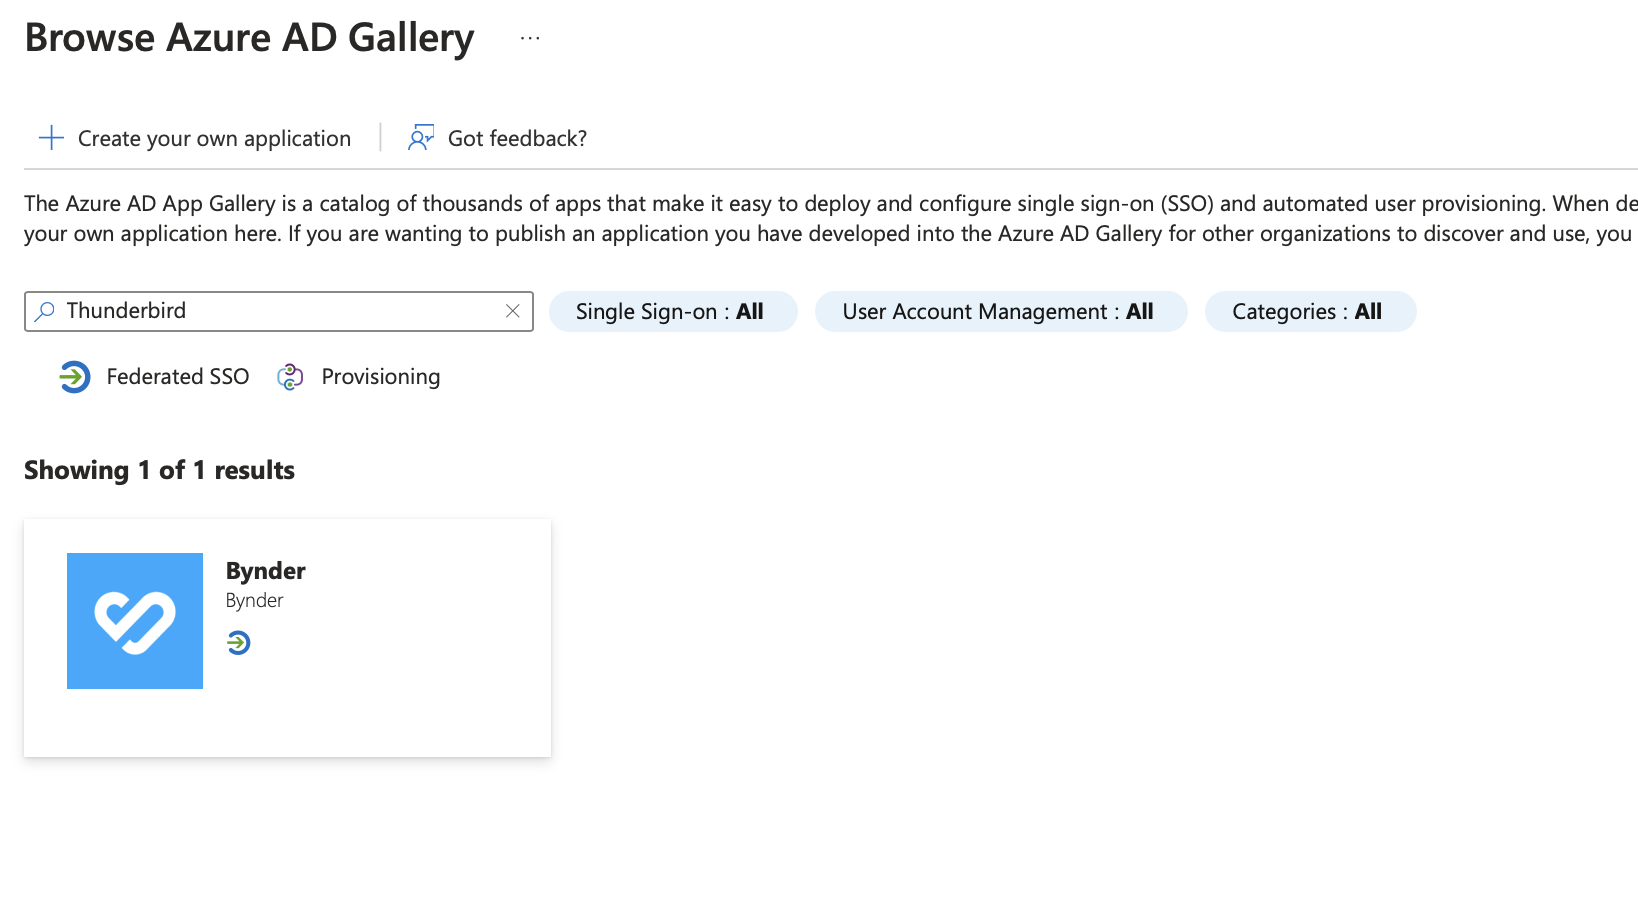1638x898 pixels.
Task: Click the federated SSO badge on Bynder card
Action: 239,643
